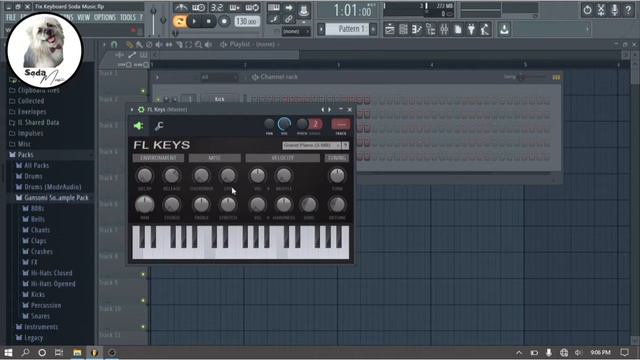Toggle Channel rack swing knob
Viewport: 640px width, 360px height.
(521, 77)
